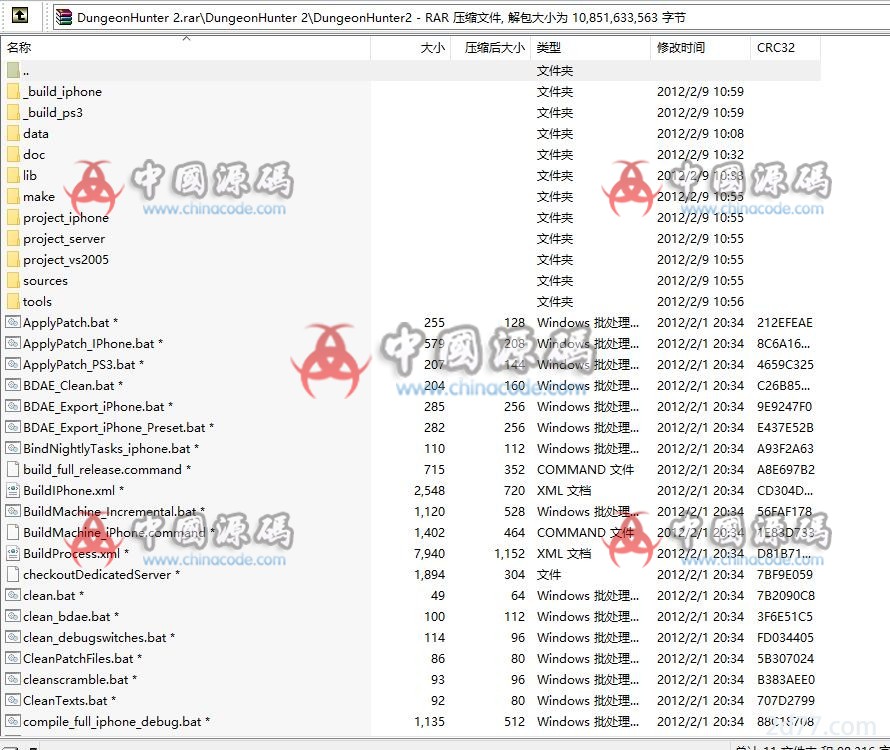Select the _build_iphone folder icon
Viewport: 890px width, 750px height.
coord(13,92)
